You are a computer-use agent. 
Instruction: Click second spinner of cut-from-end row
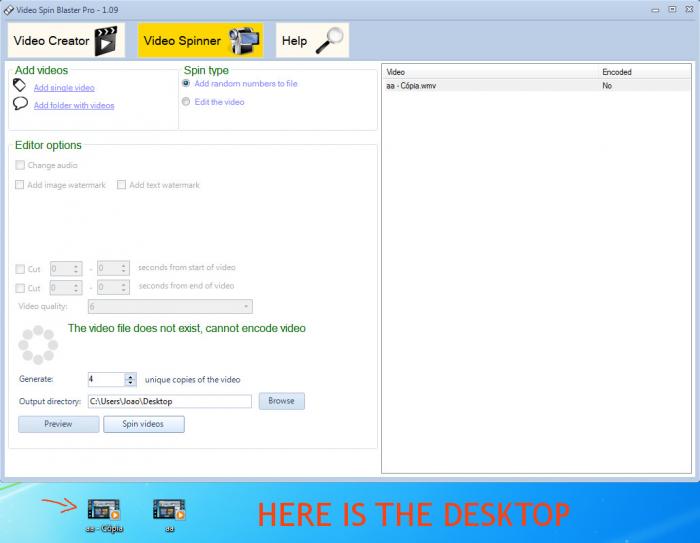pyautogui.click(x=113, y=288)
